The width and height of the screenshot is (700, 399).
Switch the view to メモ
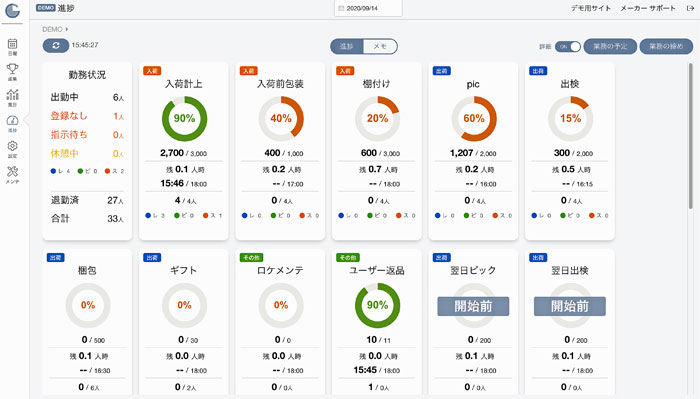click(380, 46)
